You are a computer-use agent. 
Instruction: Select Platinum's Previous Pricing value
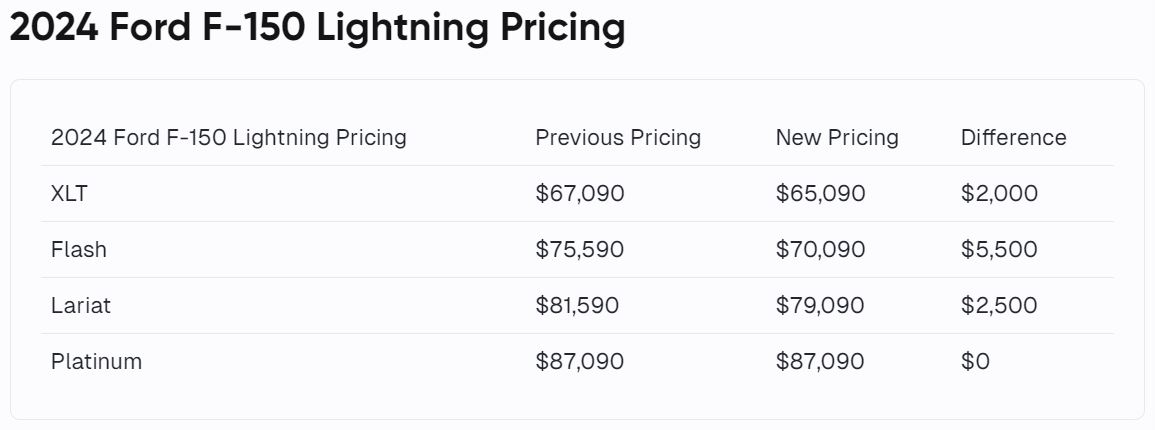(580, 361)
